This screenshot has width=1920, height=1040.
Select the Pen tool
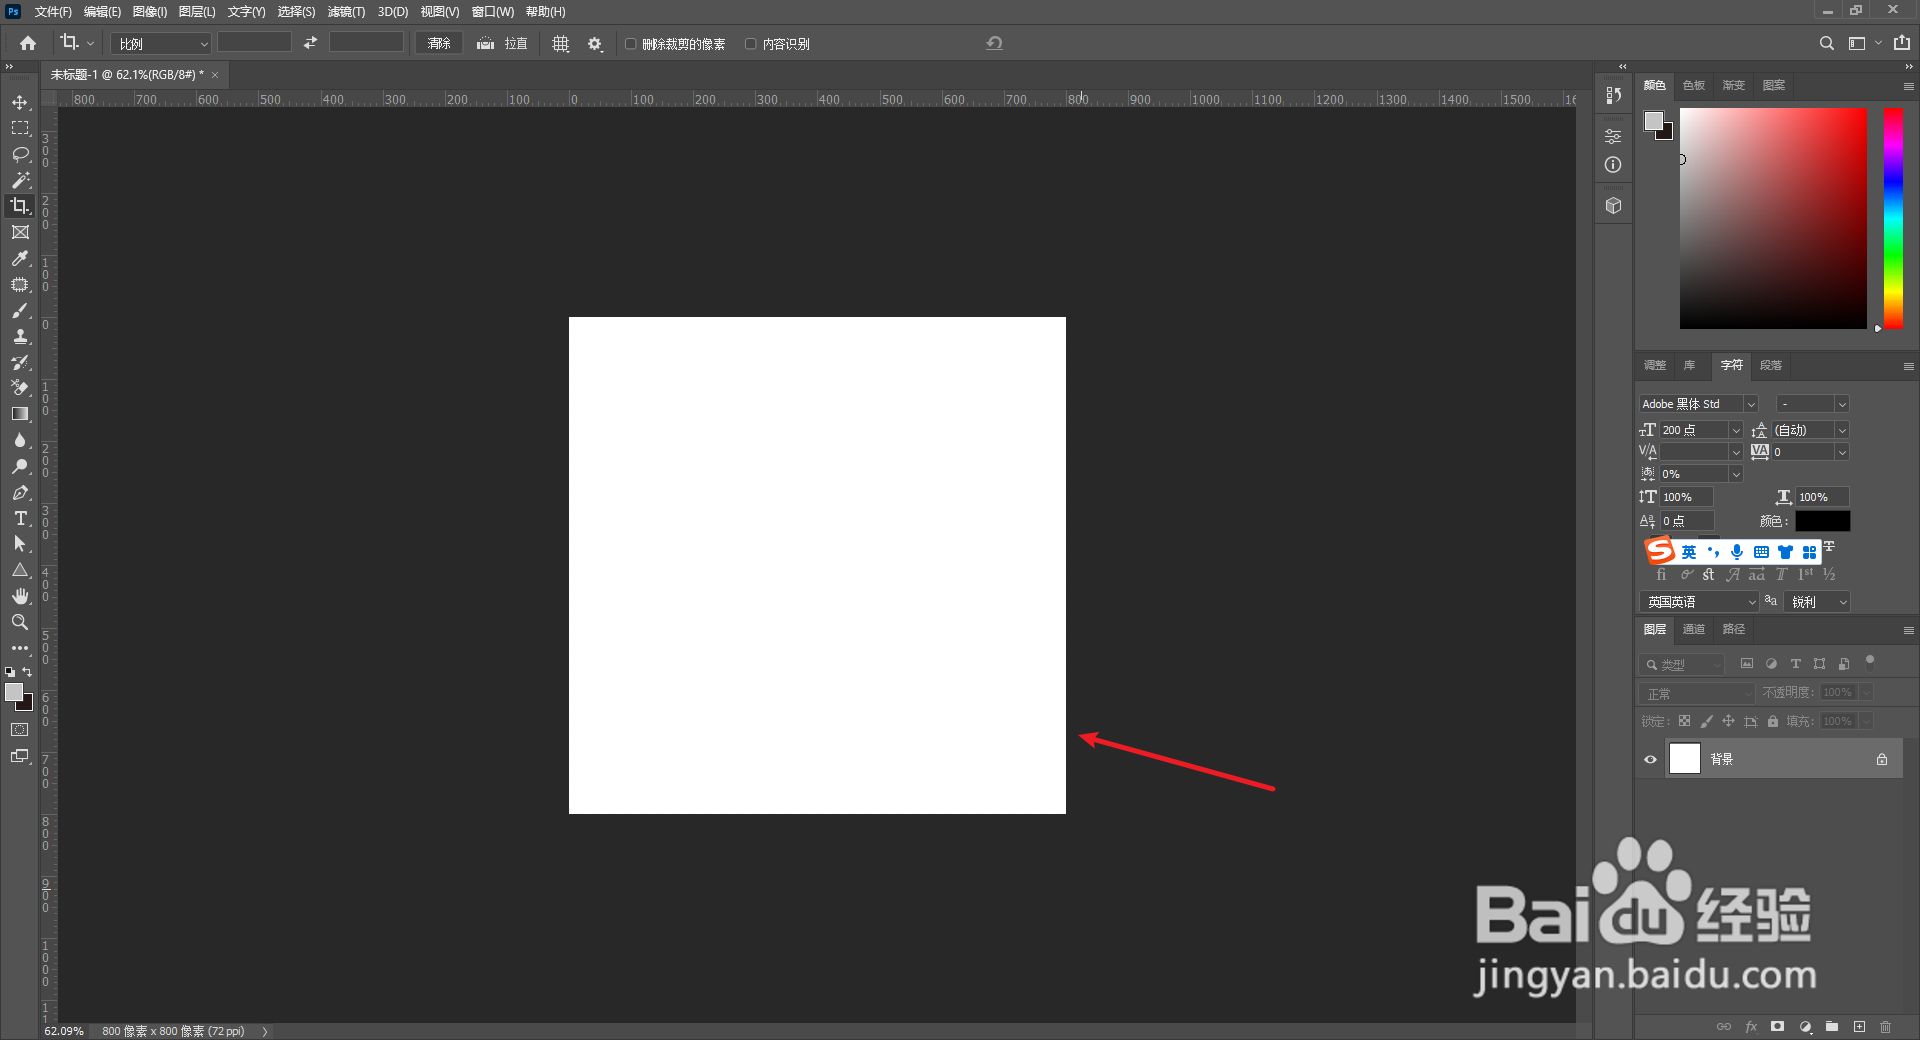pyautogui.click(x=20, y=492)
